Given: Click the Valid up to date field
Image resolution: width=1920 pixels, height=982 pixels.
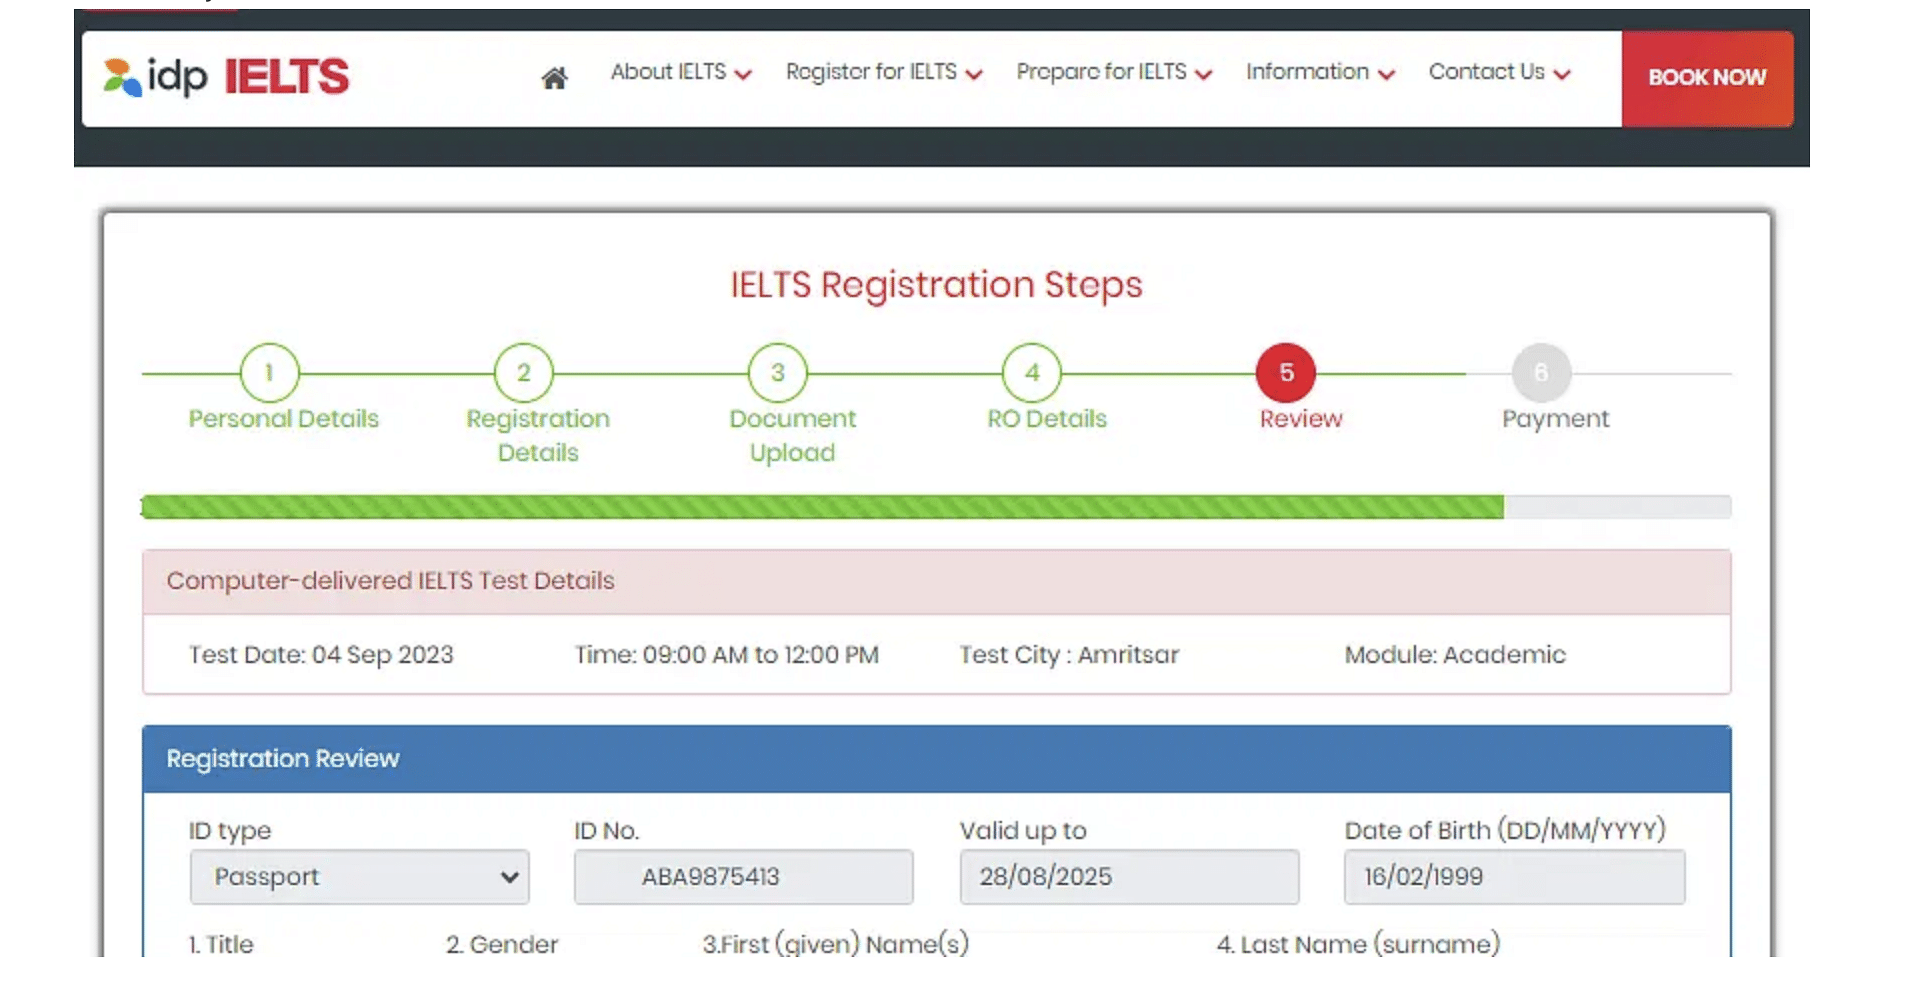Looking at the screenshot, I should 1129,877.
